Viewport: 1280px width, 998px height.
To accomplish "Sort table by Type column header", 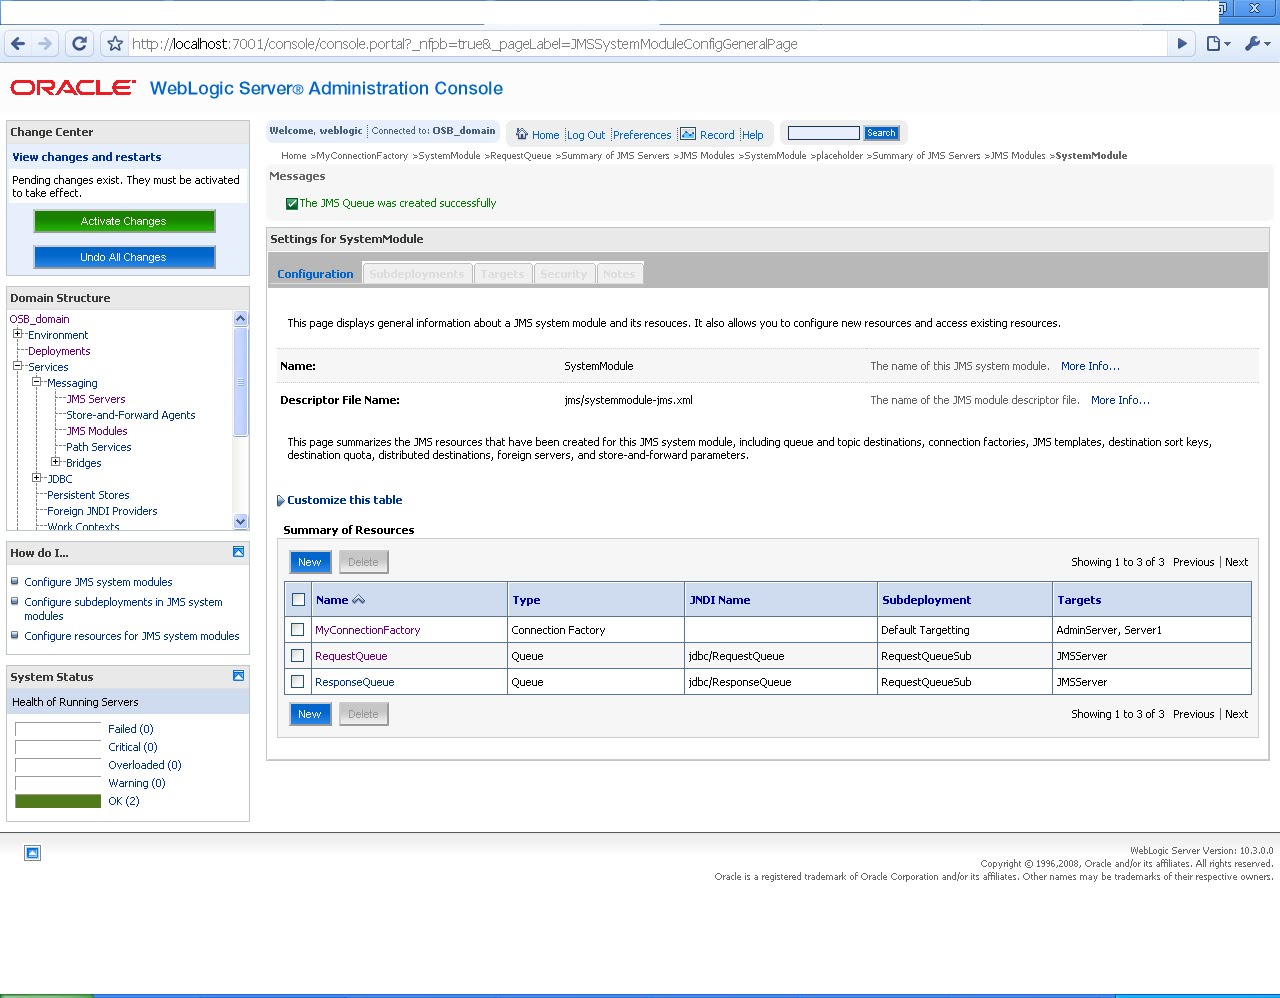I will (526, 600).
